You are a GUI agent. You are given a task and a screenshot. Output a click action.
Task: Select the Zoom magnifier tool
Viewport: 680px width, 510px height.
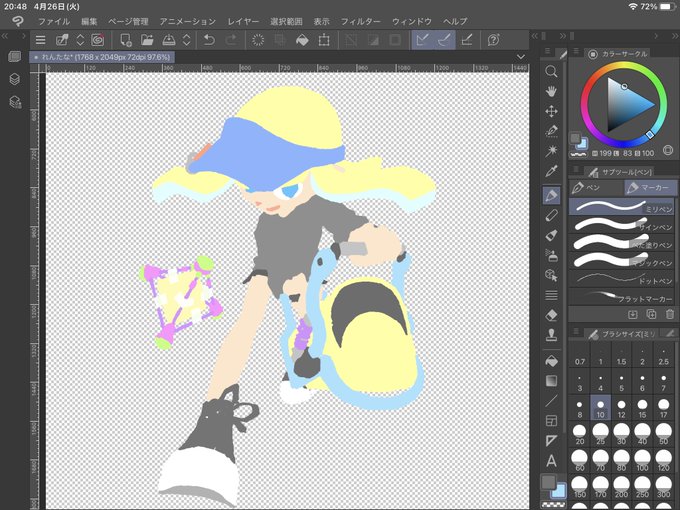coord(551,72)
